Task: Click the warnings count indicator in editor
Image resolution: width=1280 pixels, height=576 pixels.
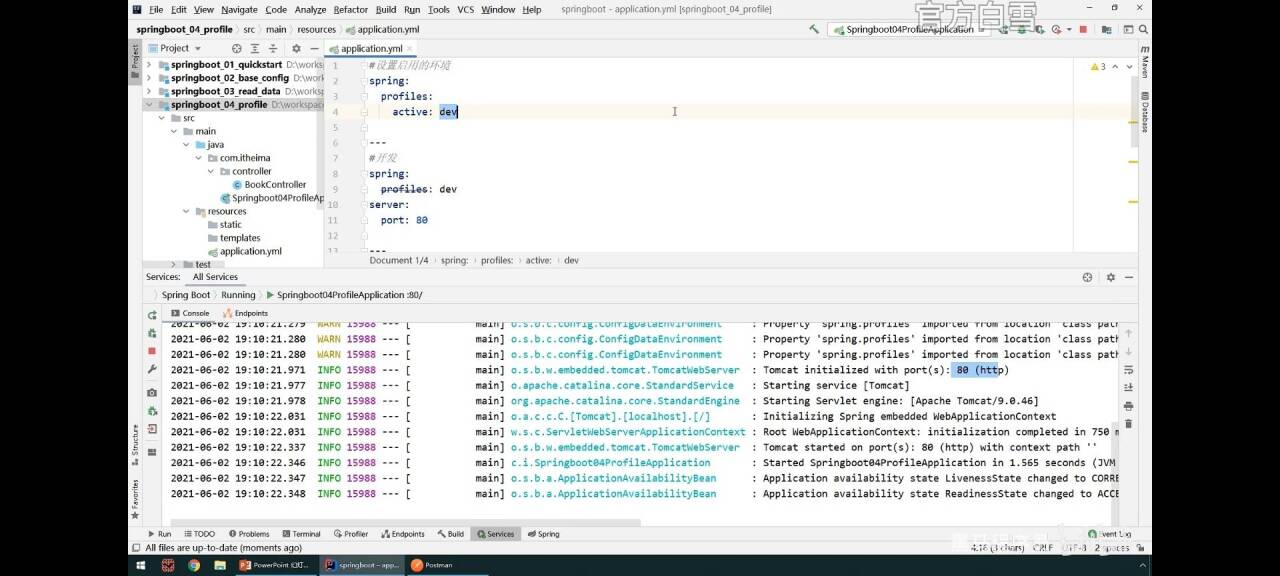Action: (x=1098, y=66)
